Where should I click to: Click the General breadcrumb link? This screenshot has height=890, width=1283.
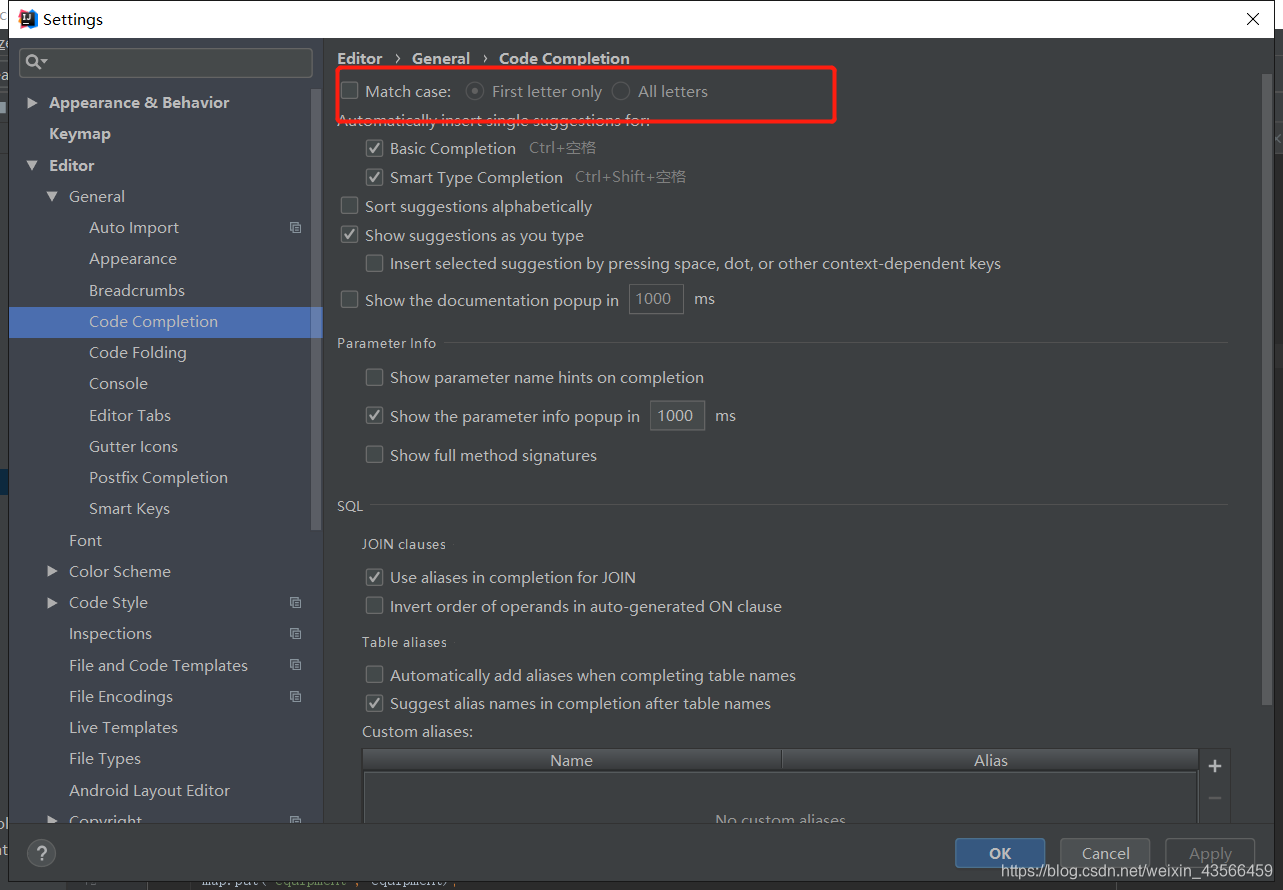[441, 58]
